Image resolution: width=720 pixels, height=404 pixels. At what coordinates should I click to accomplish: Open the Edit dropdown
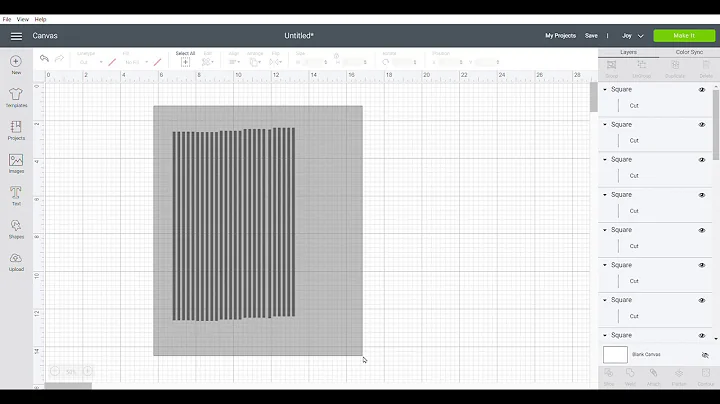coord(208,62)
